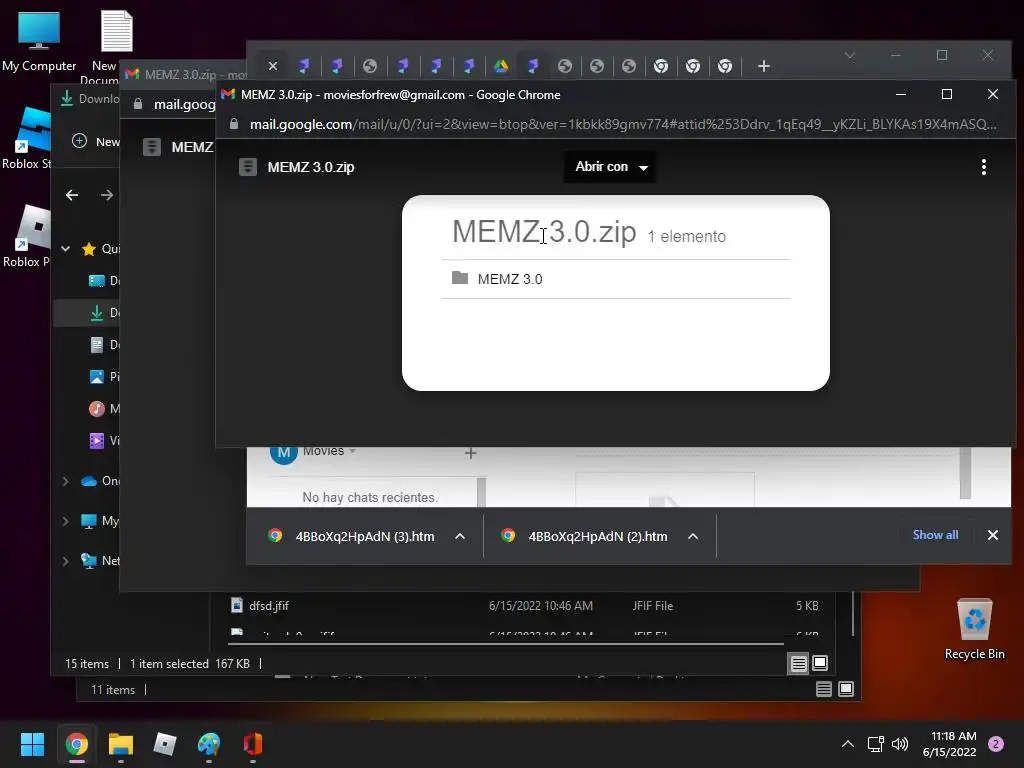Open the notification badge showing 2
Screen dimensions: 1024x768
point(996,744)
